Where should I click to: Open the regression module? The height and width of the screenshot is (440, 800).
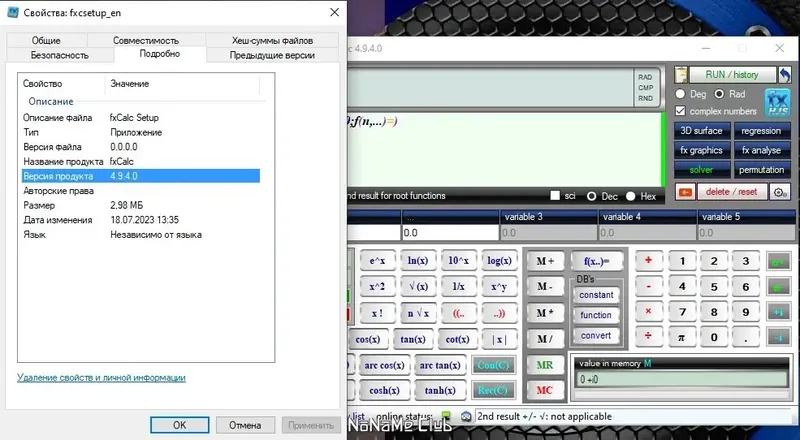(x=761, y=131)
